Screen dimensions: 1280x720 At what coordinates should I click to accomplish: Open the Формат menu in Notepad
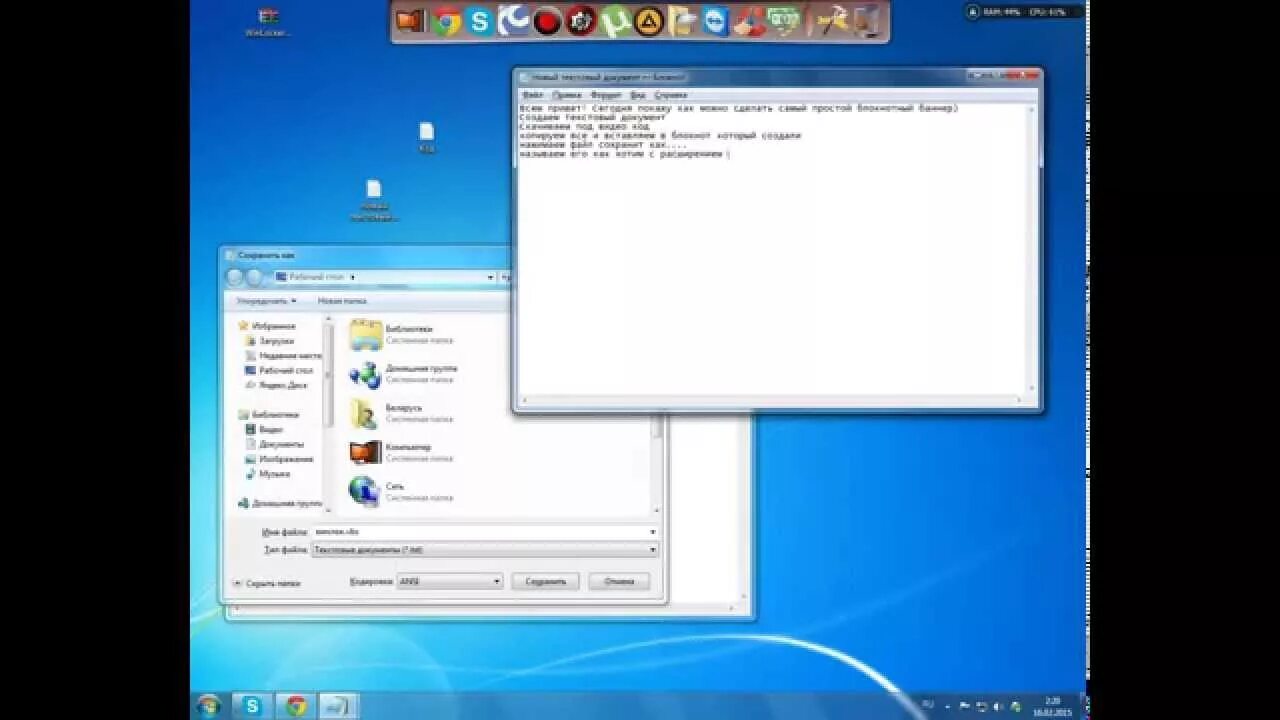tap(606, 95)
